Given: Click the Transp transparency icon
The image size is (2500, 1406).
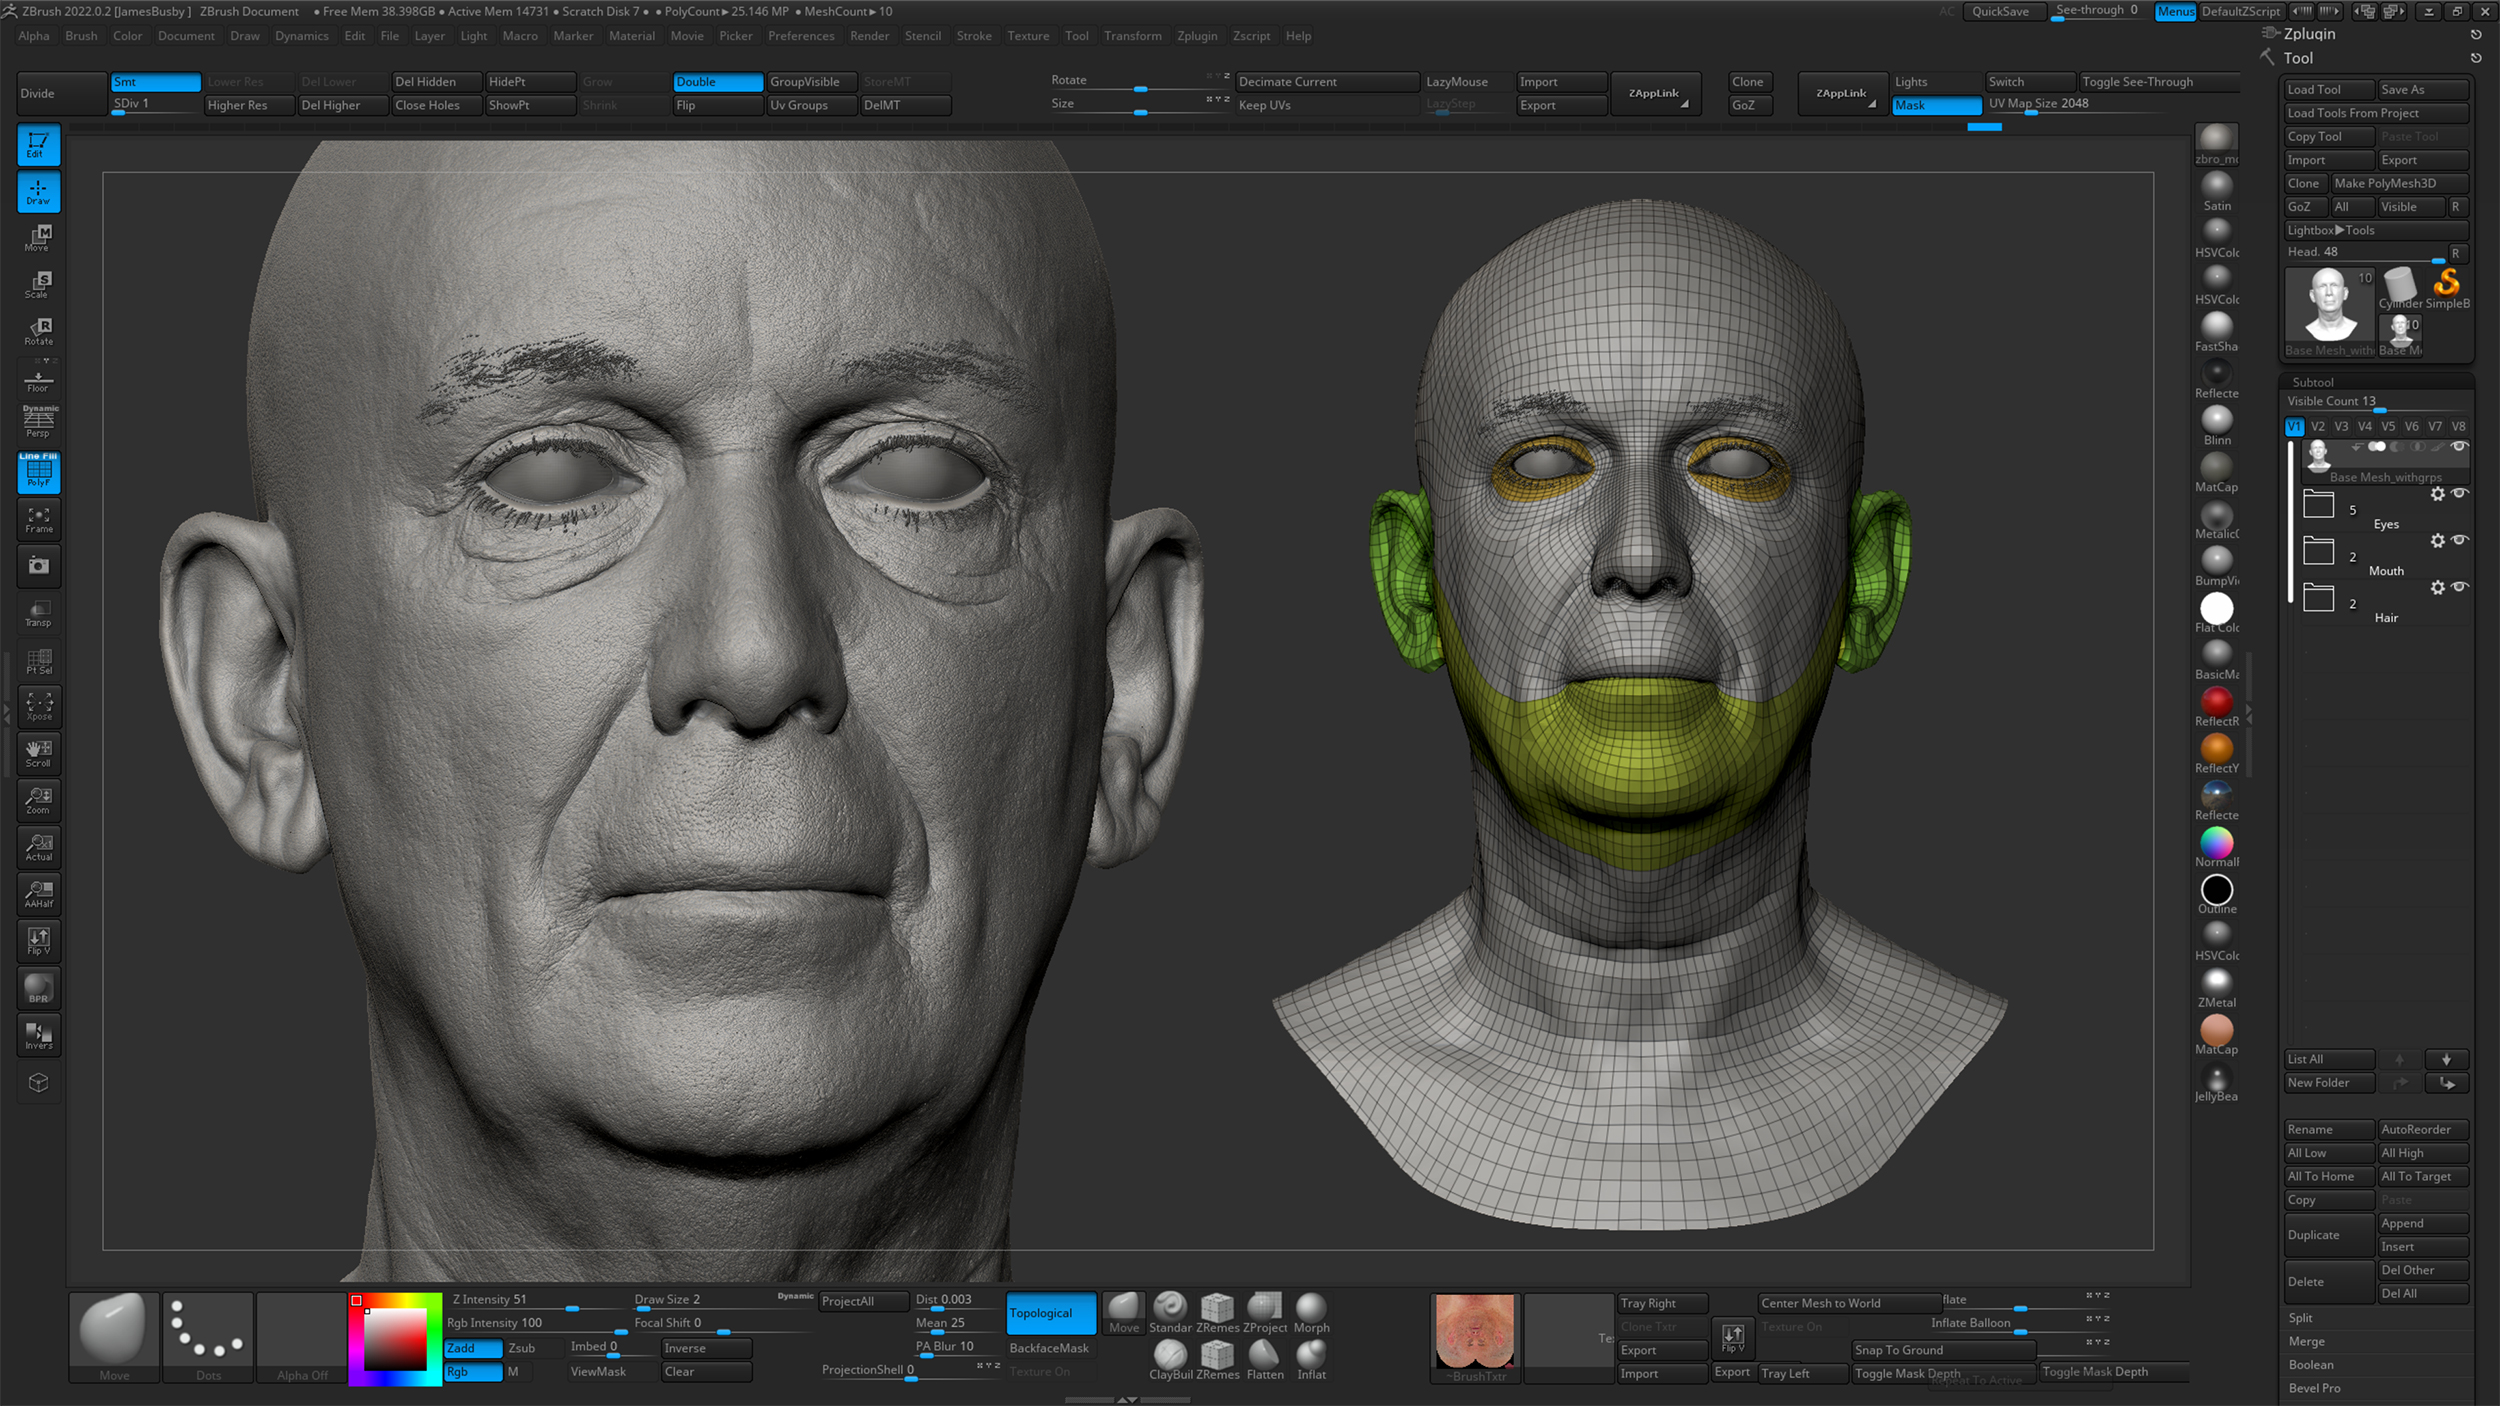Looking at the screenshot, I should [x=39, y=613].
